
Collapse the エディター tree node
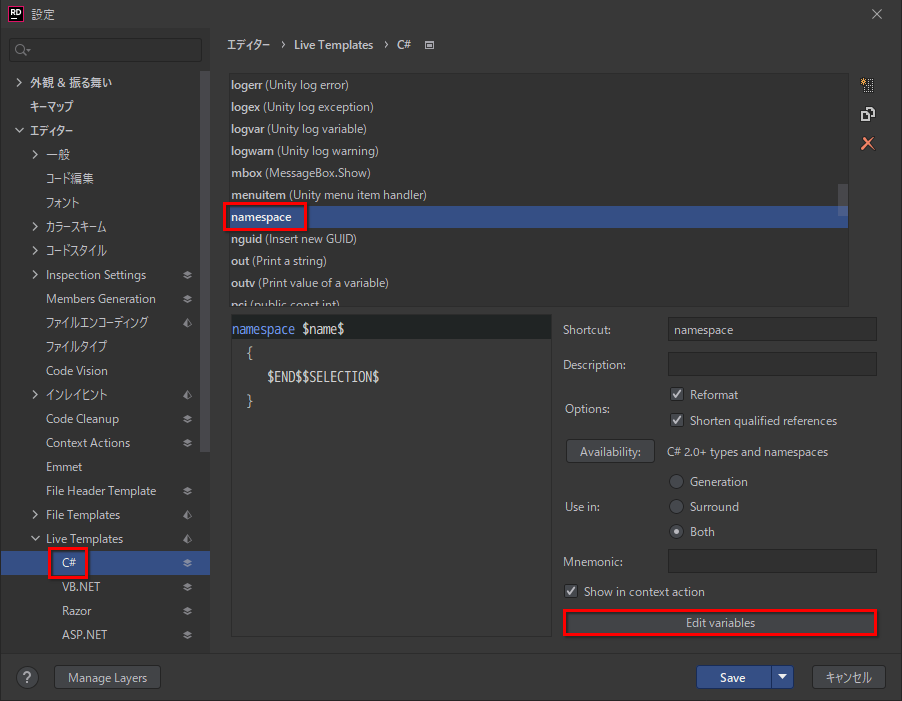point(19,131)
